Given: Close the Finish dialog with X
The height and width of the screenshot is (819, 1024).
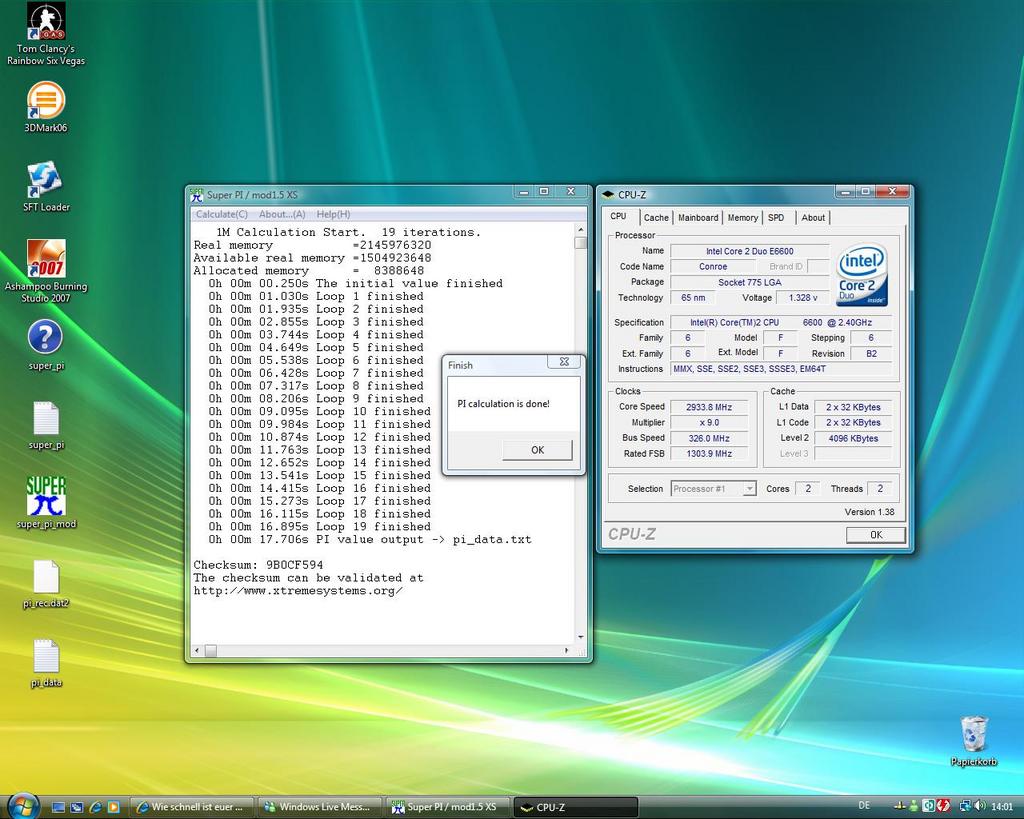Looking at the screenshot, I should pos(564,362).
